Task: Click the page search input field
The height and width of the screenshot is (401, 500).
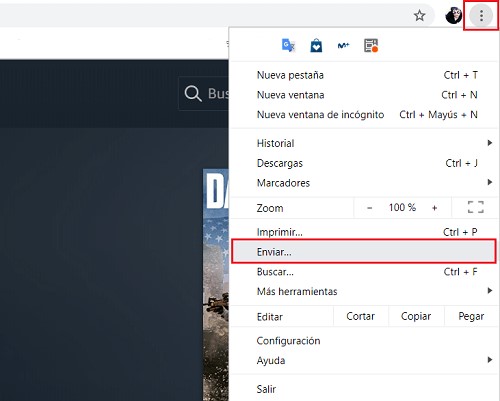Action: [204, 94]
